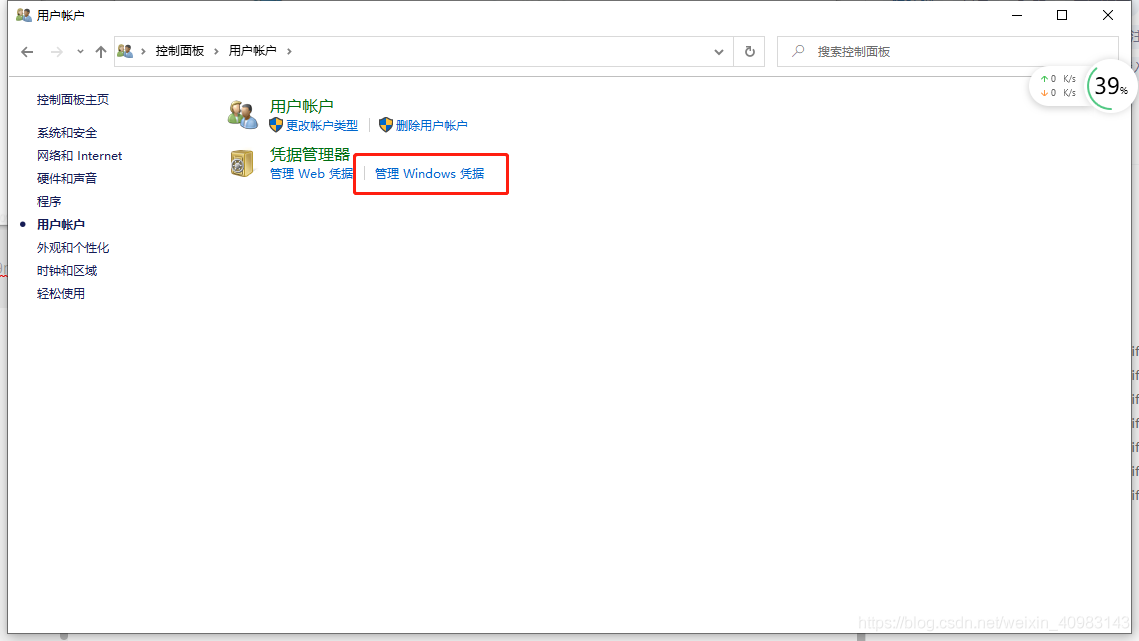
Task: Open 控制面板主页 in the sidebar
Action: (73, 100)
